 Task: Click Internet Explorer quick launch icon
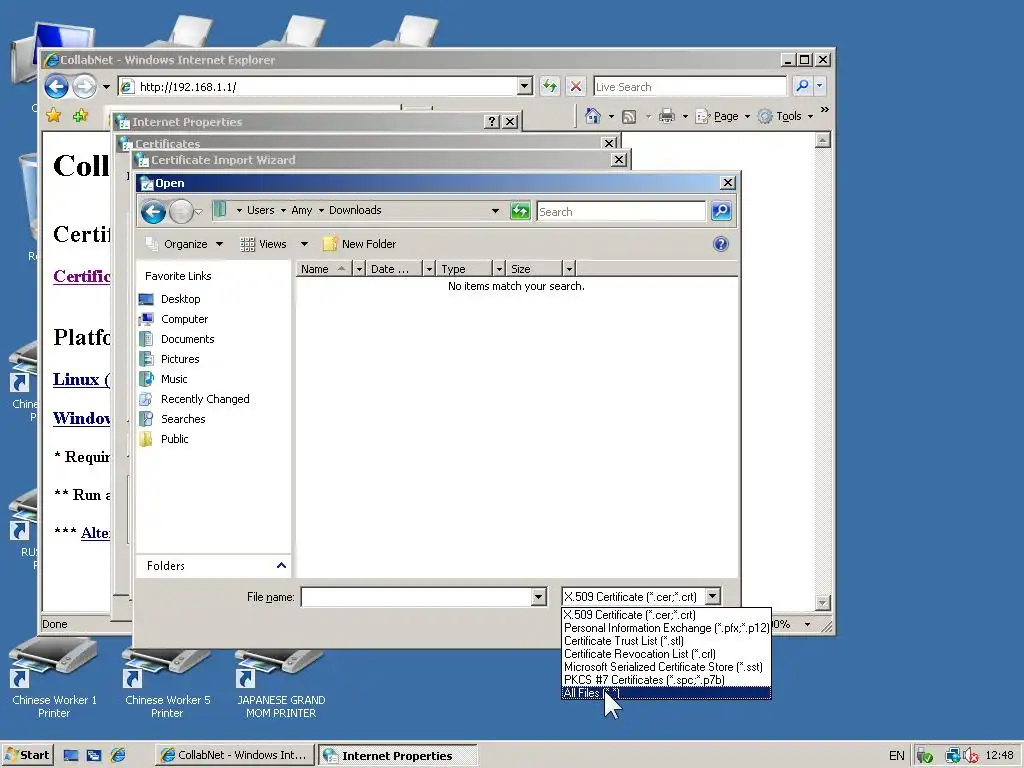(118, 755)
